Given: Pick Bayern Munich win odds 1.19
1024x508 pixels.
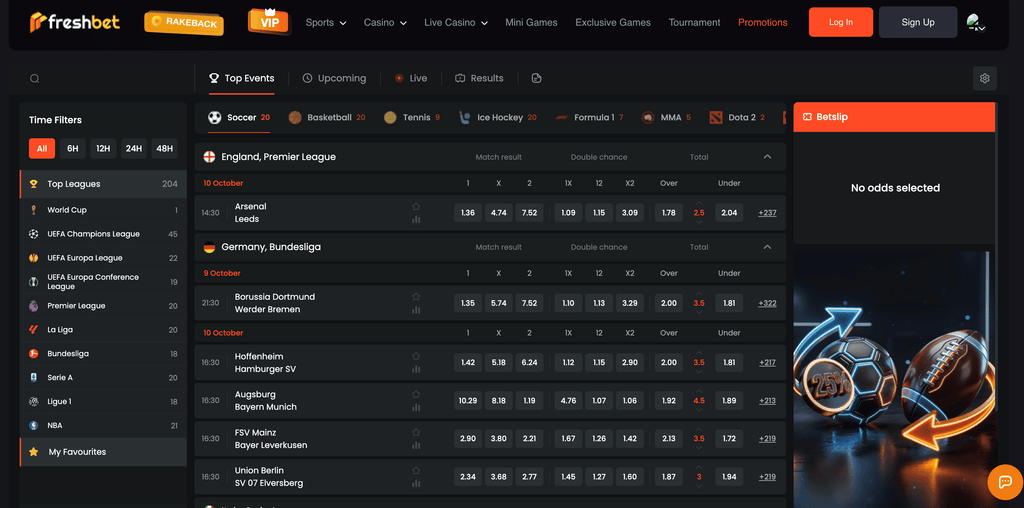Looking at the screenshot, I should [x=529, y=400].
